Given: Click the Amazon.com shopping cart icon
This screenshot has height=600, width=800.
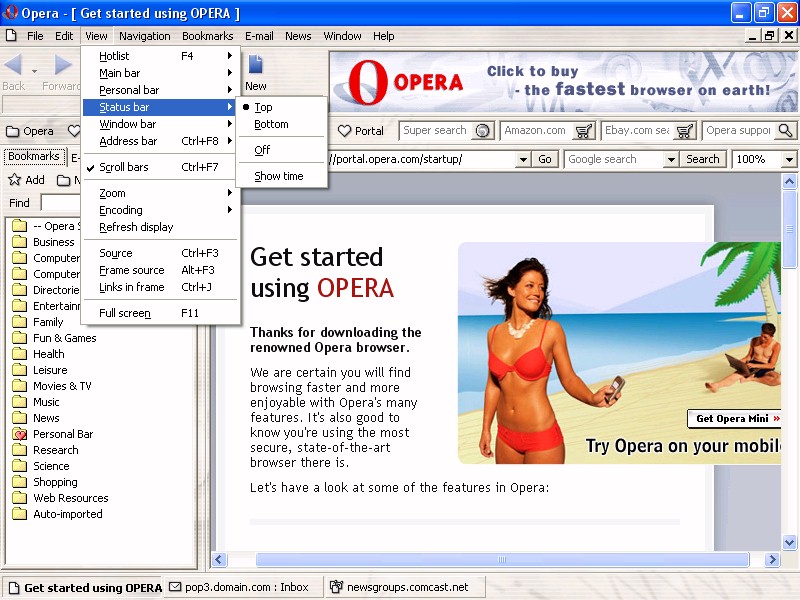Looking at the screenshot, I should [x=583, y=131].
